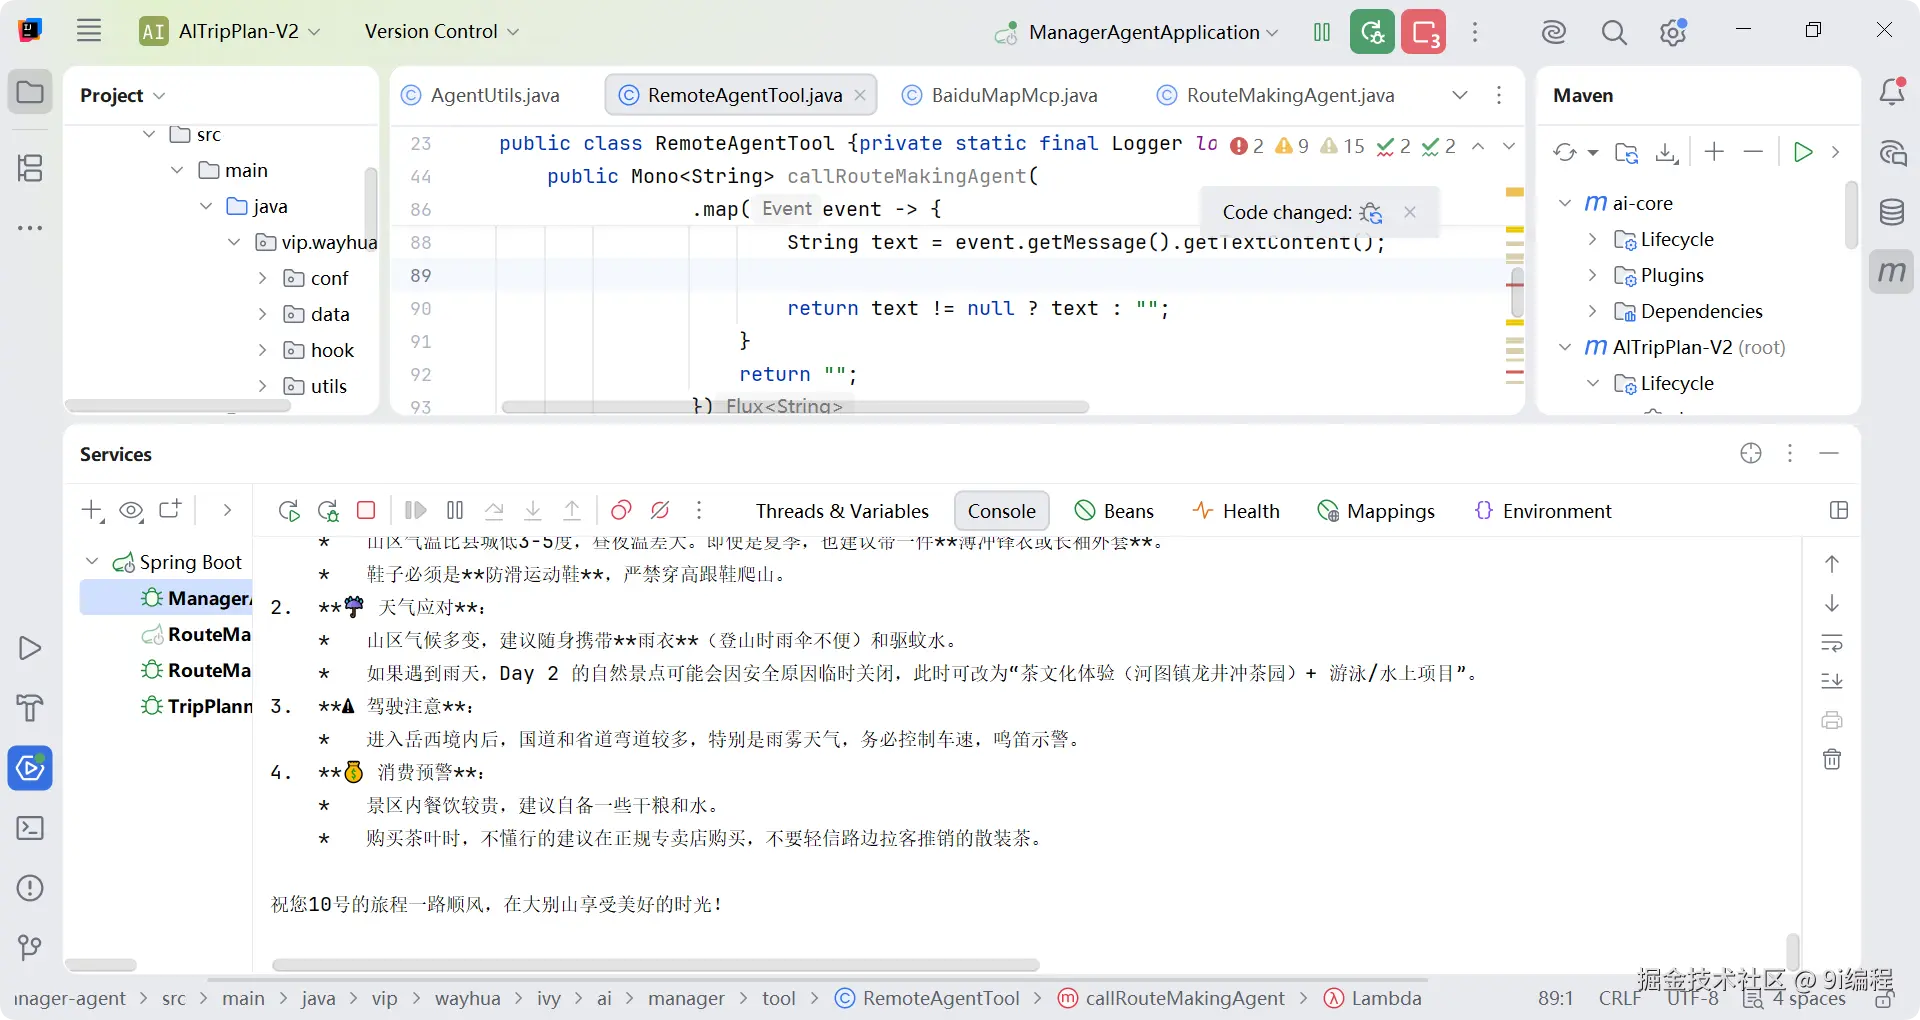Click editor horizontal scrollbar

click(795, 407)
